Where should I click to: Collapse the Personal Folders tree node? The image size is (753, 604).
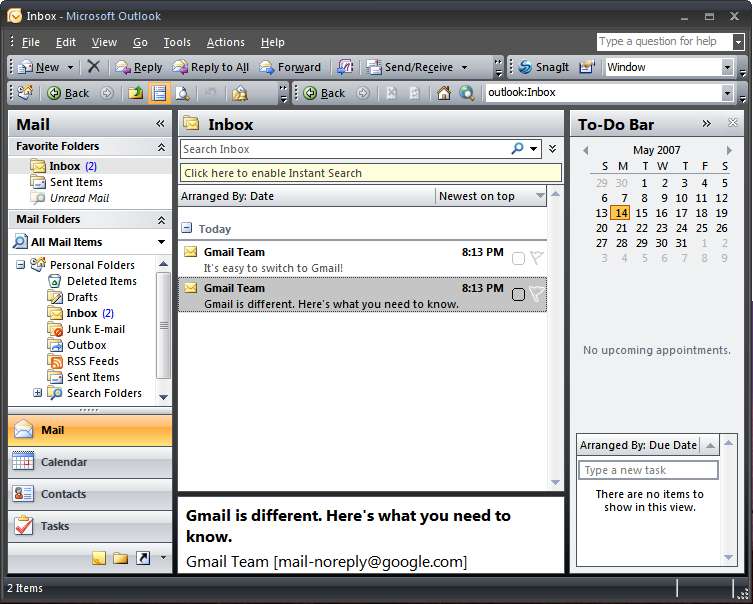20,265
